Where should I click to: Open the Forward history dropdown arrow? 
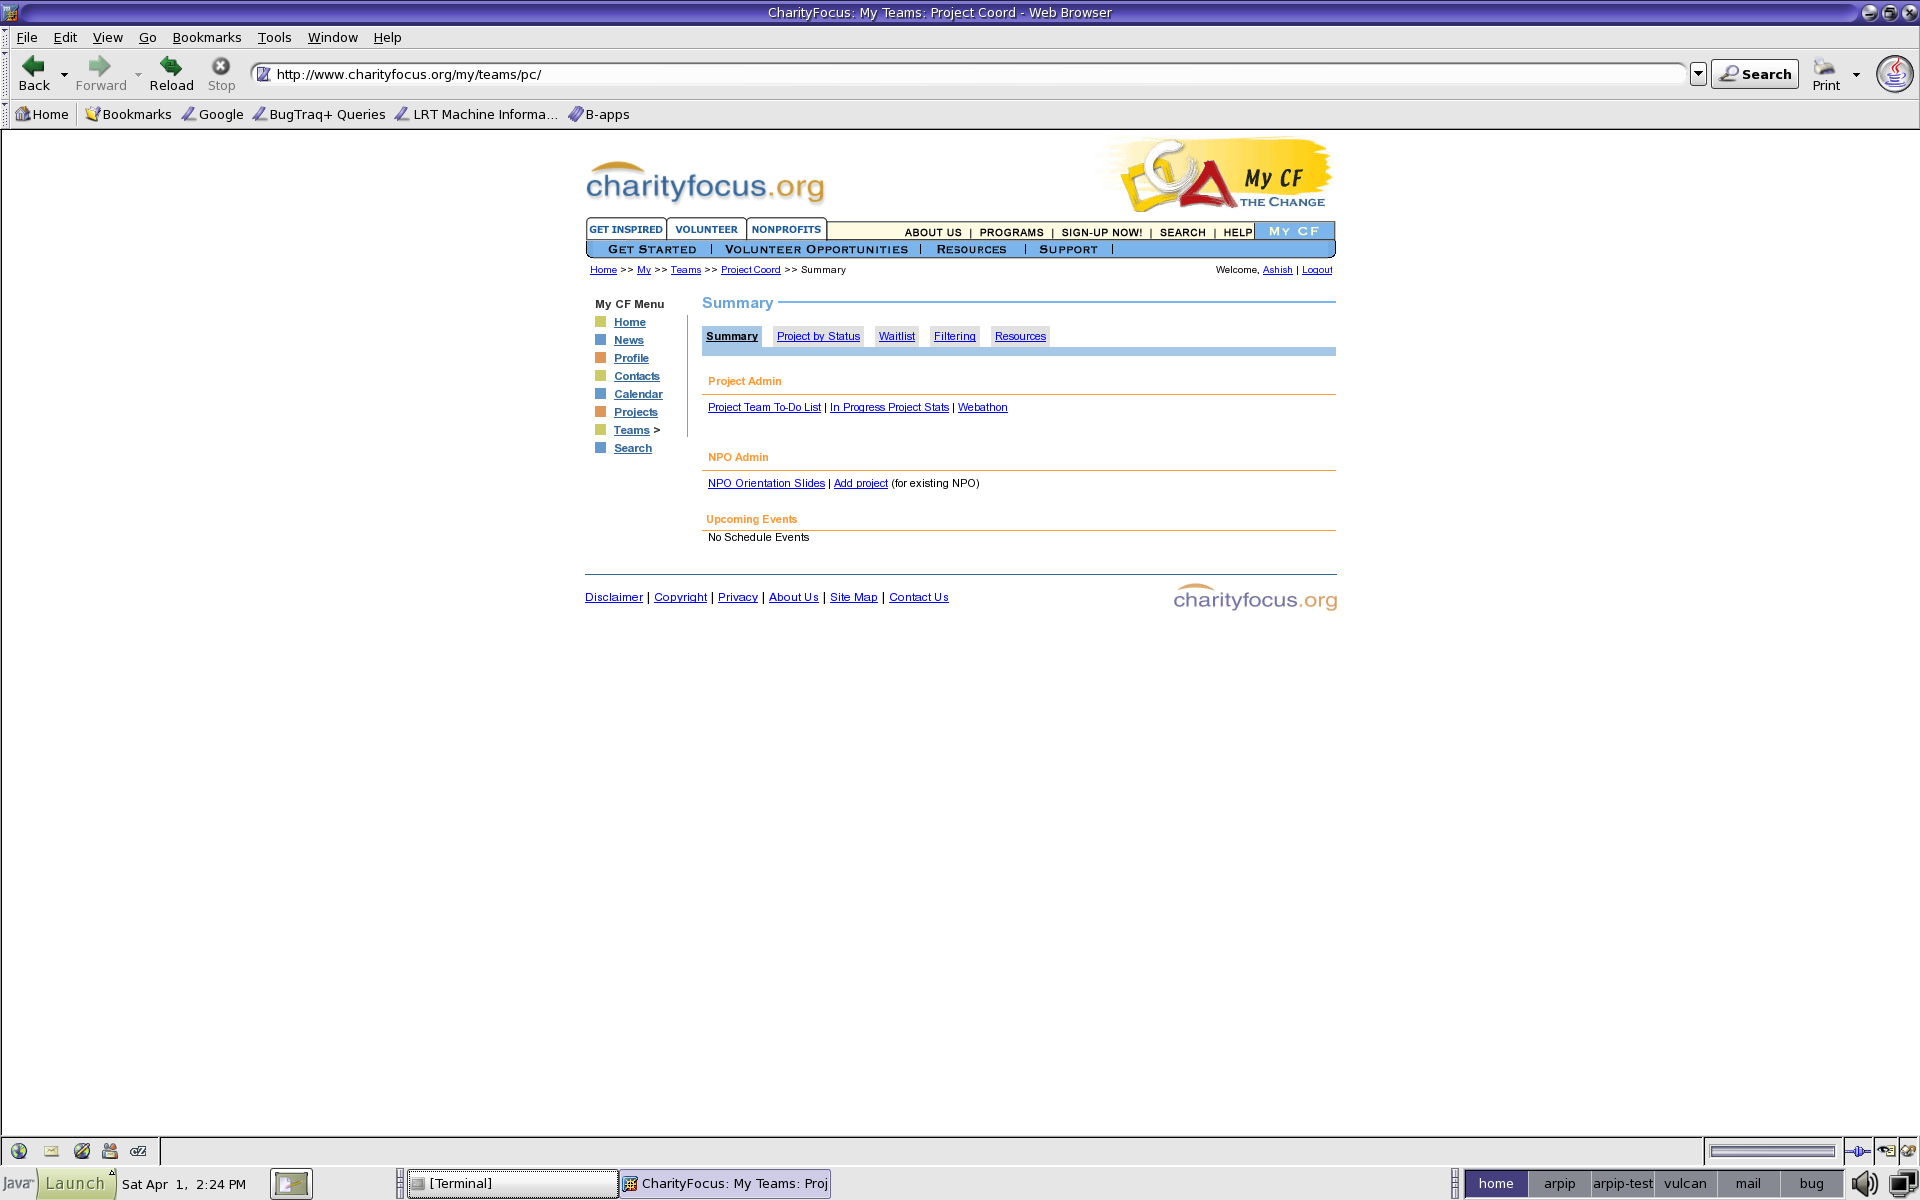(138, 75)
